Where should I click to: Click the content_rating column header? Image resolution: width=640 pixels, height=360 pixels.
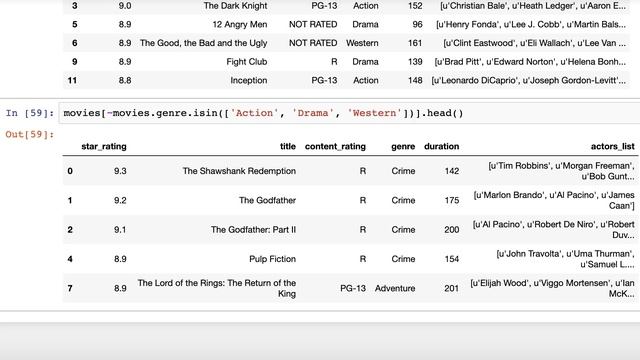point(335,147)
